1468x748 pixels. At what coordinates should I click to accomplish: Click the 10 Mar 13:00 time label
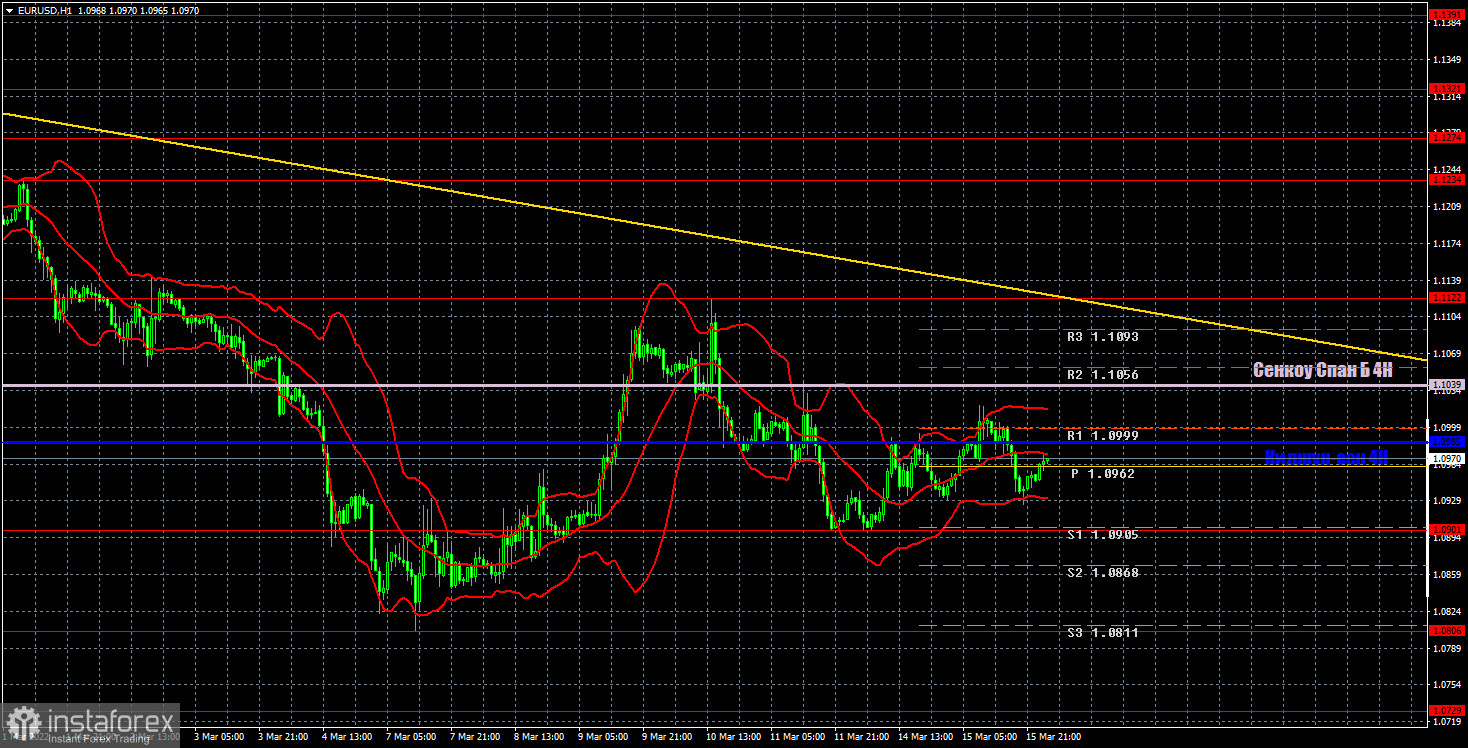coord(734,737)
